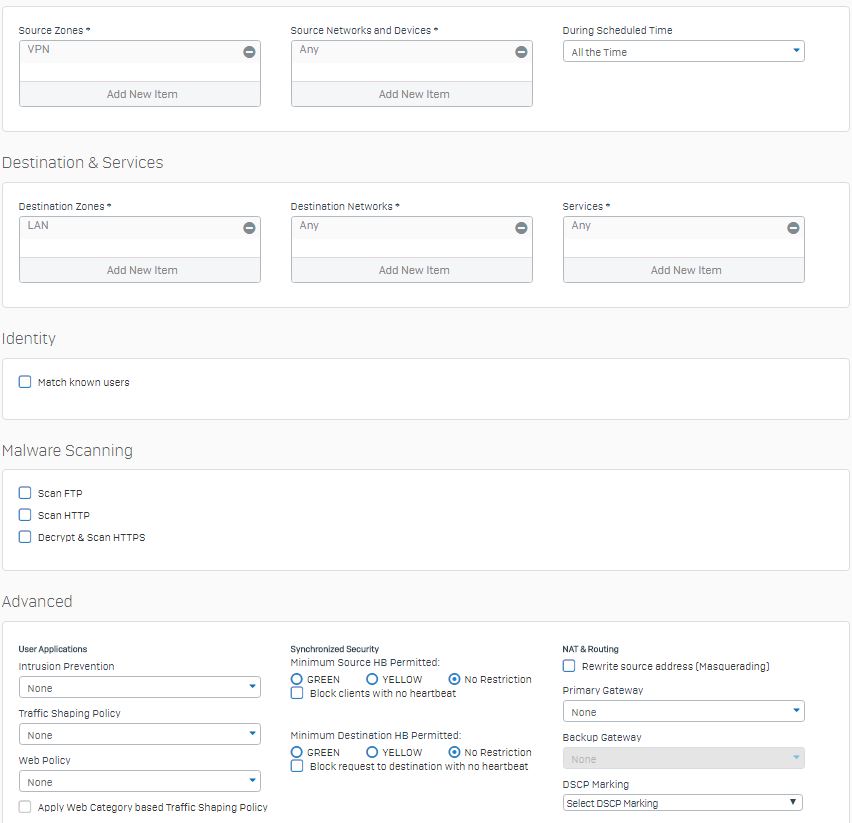The width and height of the screenshot is (852, 823).
Task: Enable Scan FTP option
Action: coord(25,493)
